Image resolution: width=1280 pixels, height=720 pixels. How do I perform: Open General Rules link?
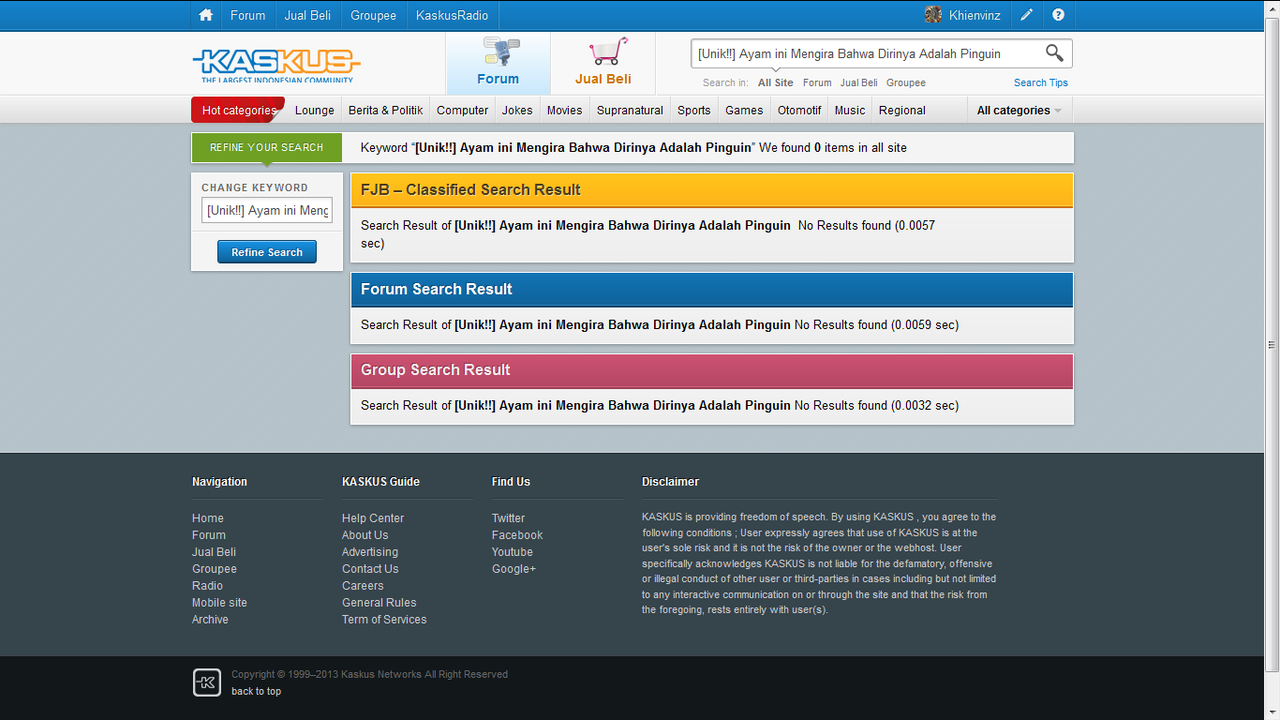(379, 603)
